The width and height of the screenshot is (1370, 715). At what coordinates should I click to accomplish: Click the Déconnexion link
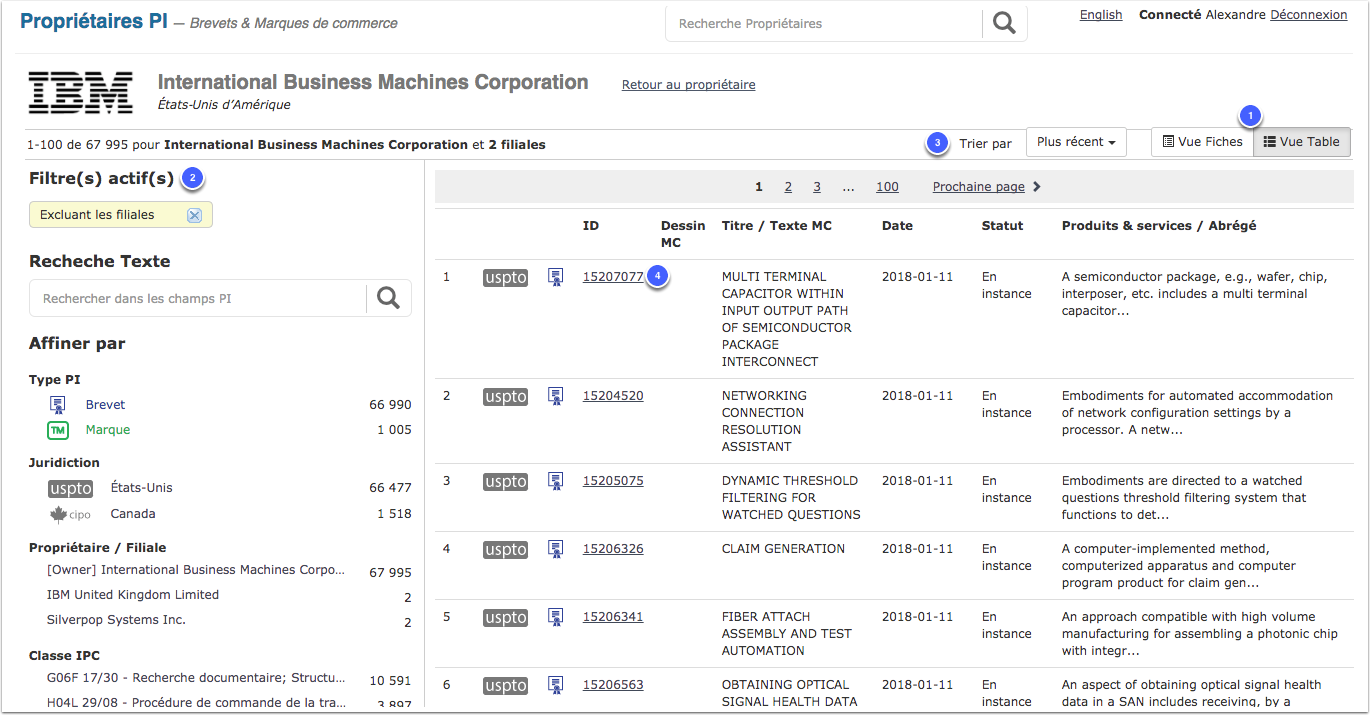tap(1309, 15)
